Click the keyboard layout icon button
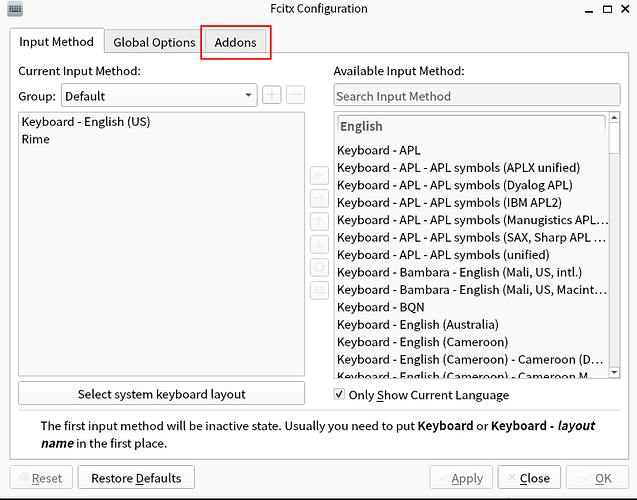 [320, 291]
